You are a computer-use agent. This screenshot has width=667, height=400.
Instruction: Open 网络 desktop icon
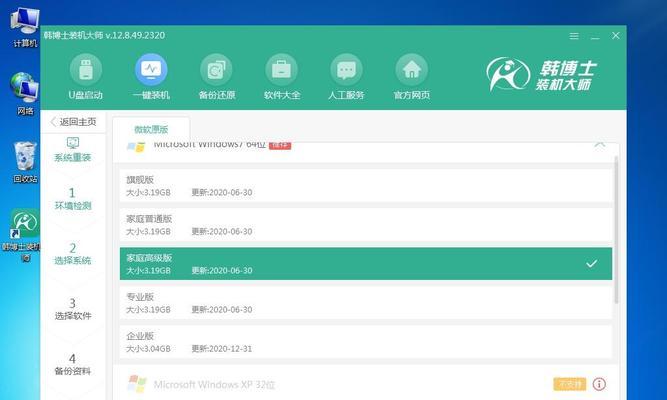(x=25, y=94)
